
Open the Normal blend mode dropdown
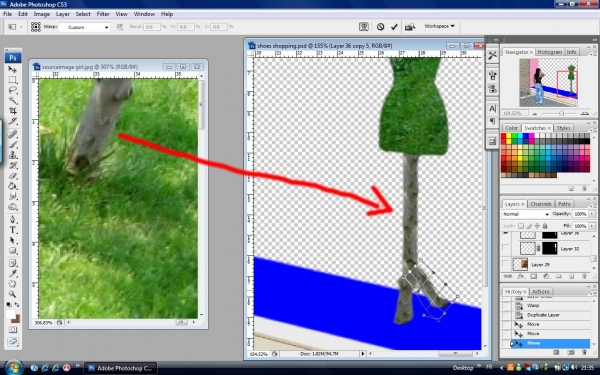526,214
